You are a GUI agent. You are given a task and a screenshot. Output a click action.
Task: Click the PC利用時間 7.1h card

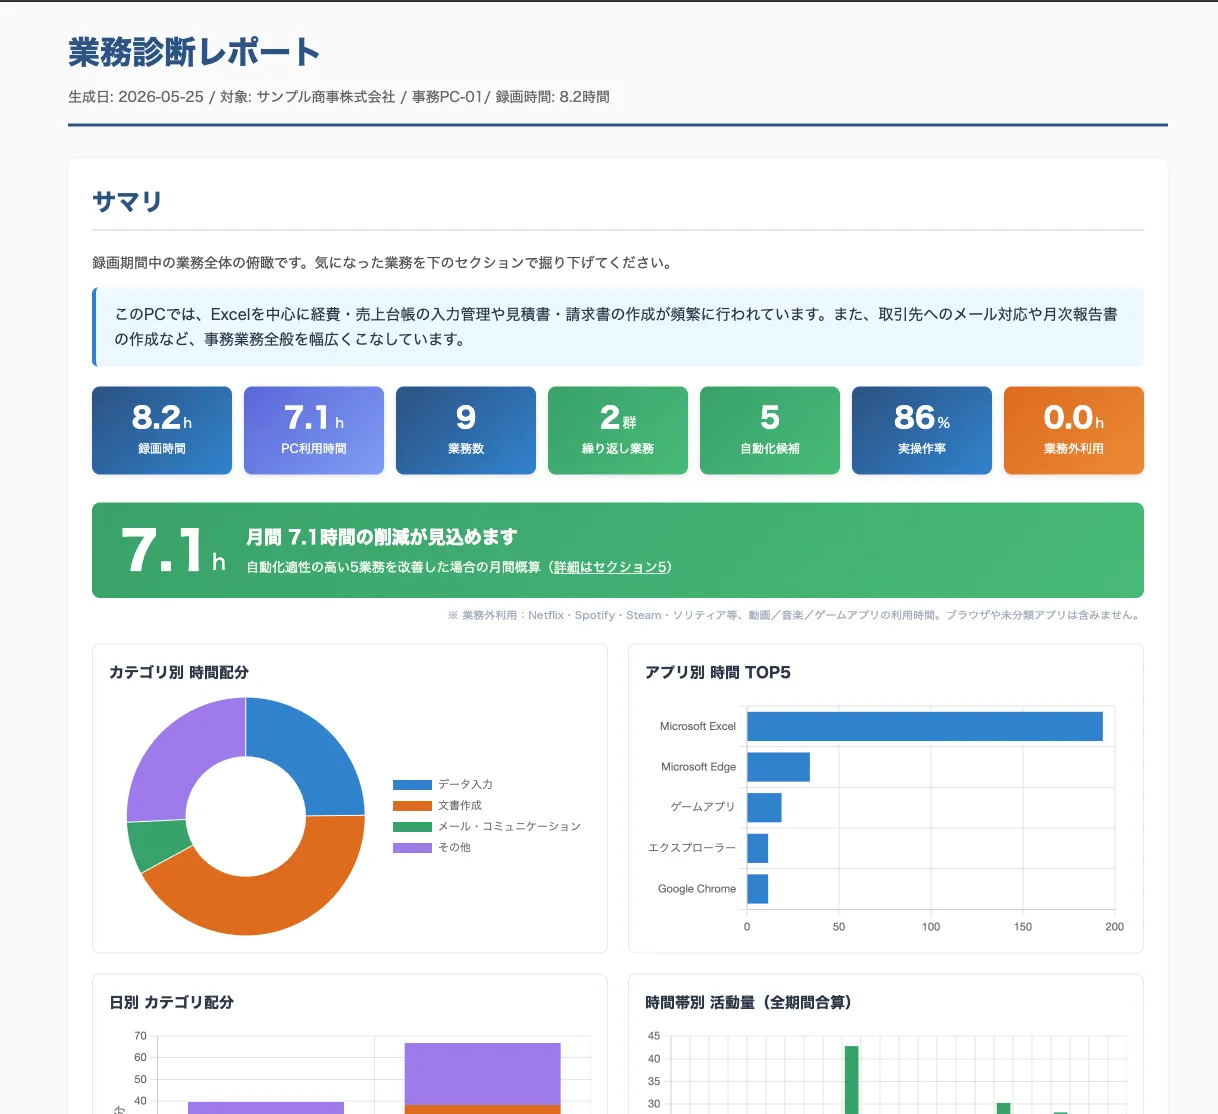coord(314,430)
